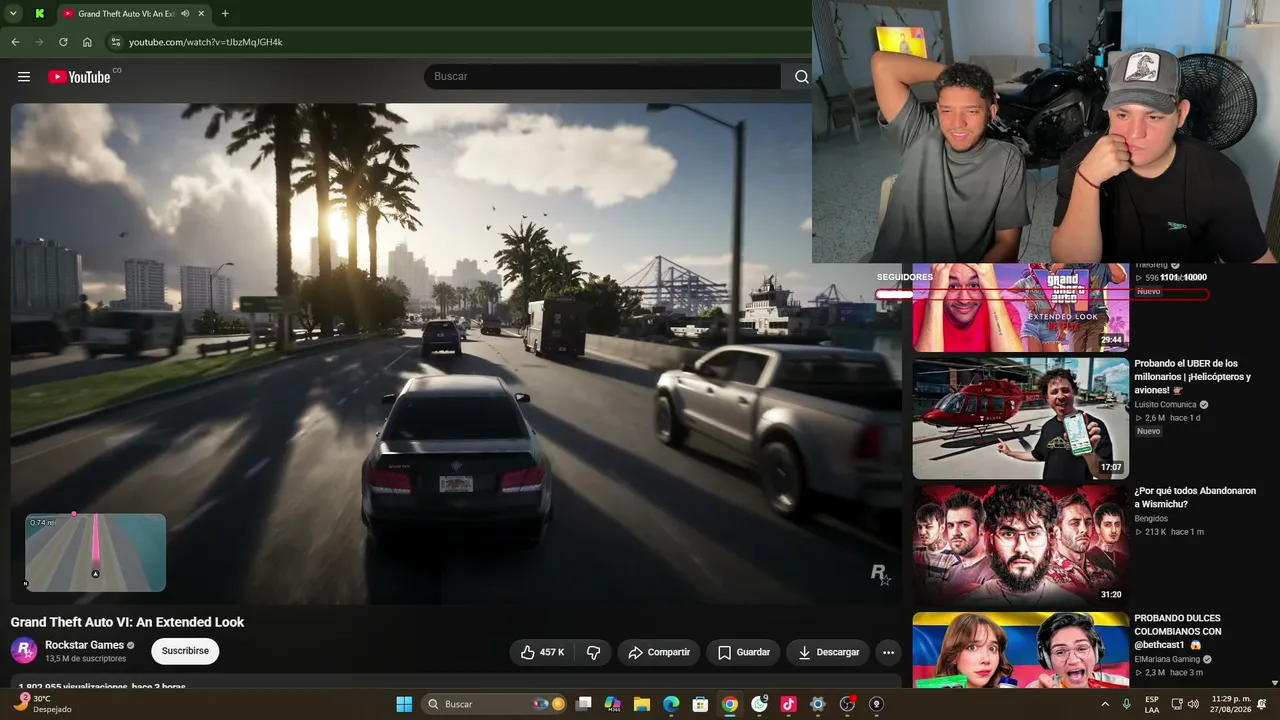Go back with the browser back arrow

[x=15, y=42]
